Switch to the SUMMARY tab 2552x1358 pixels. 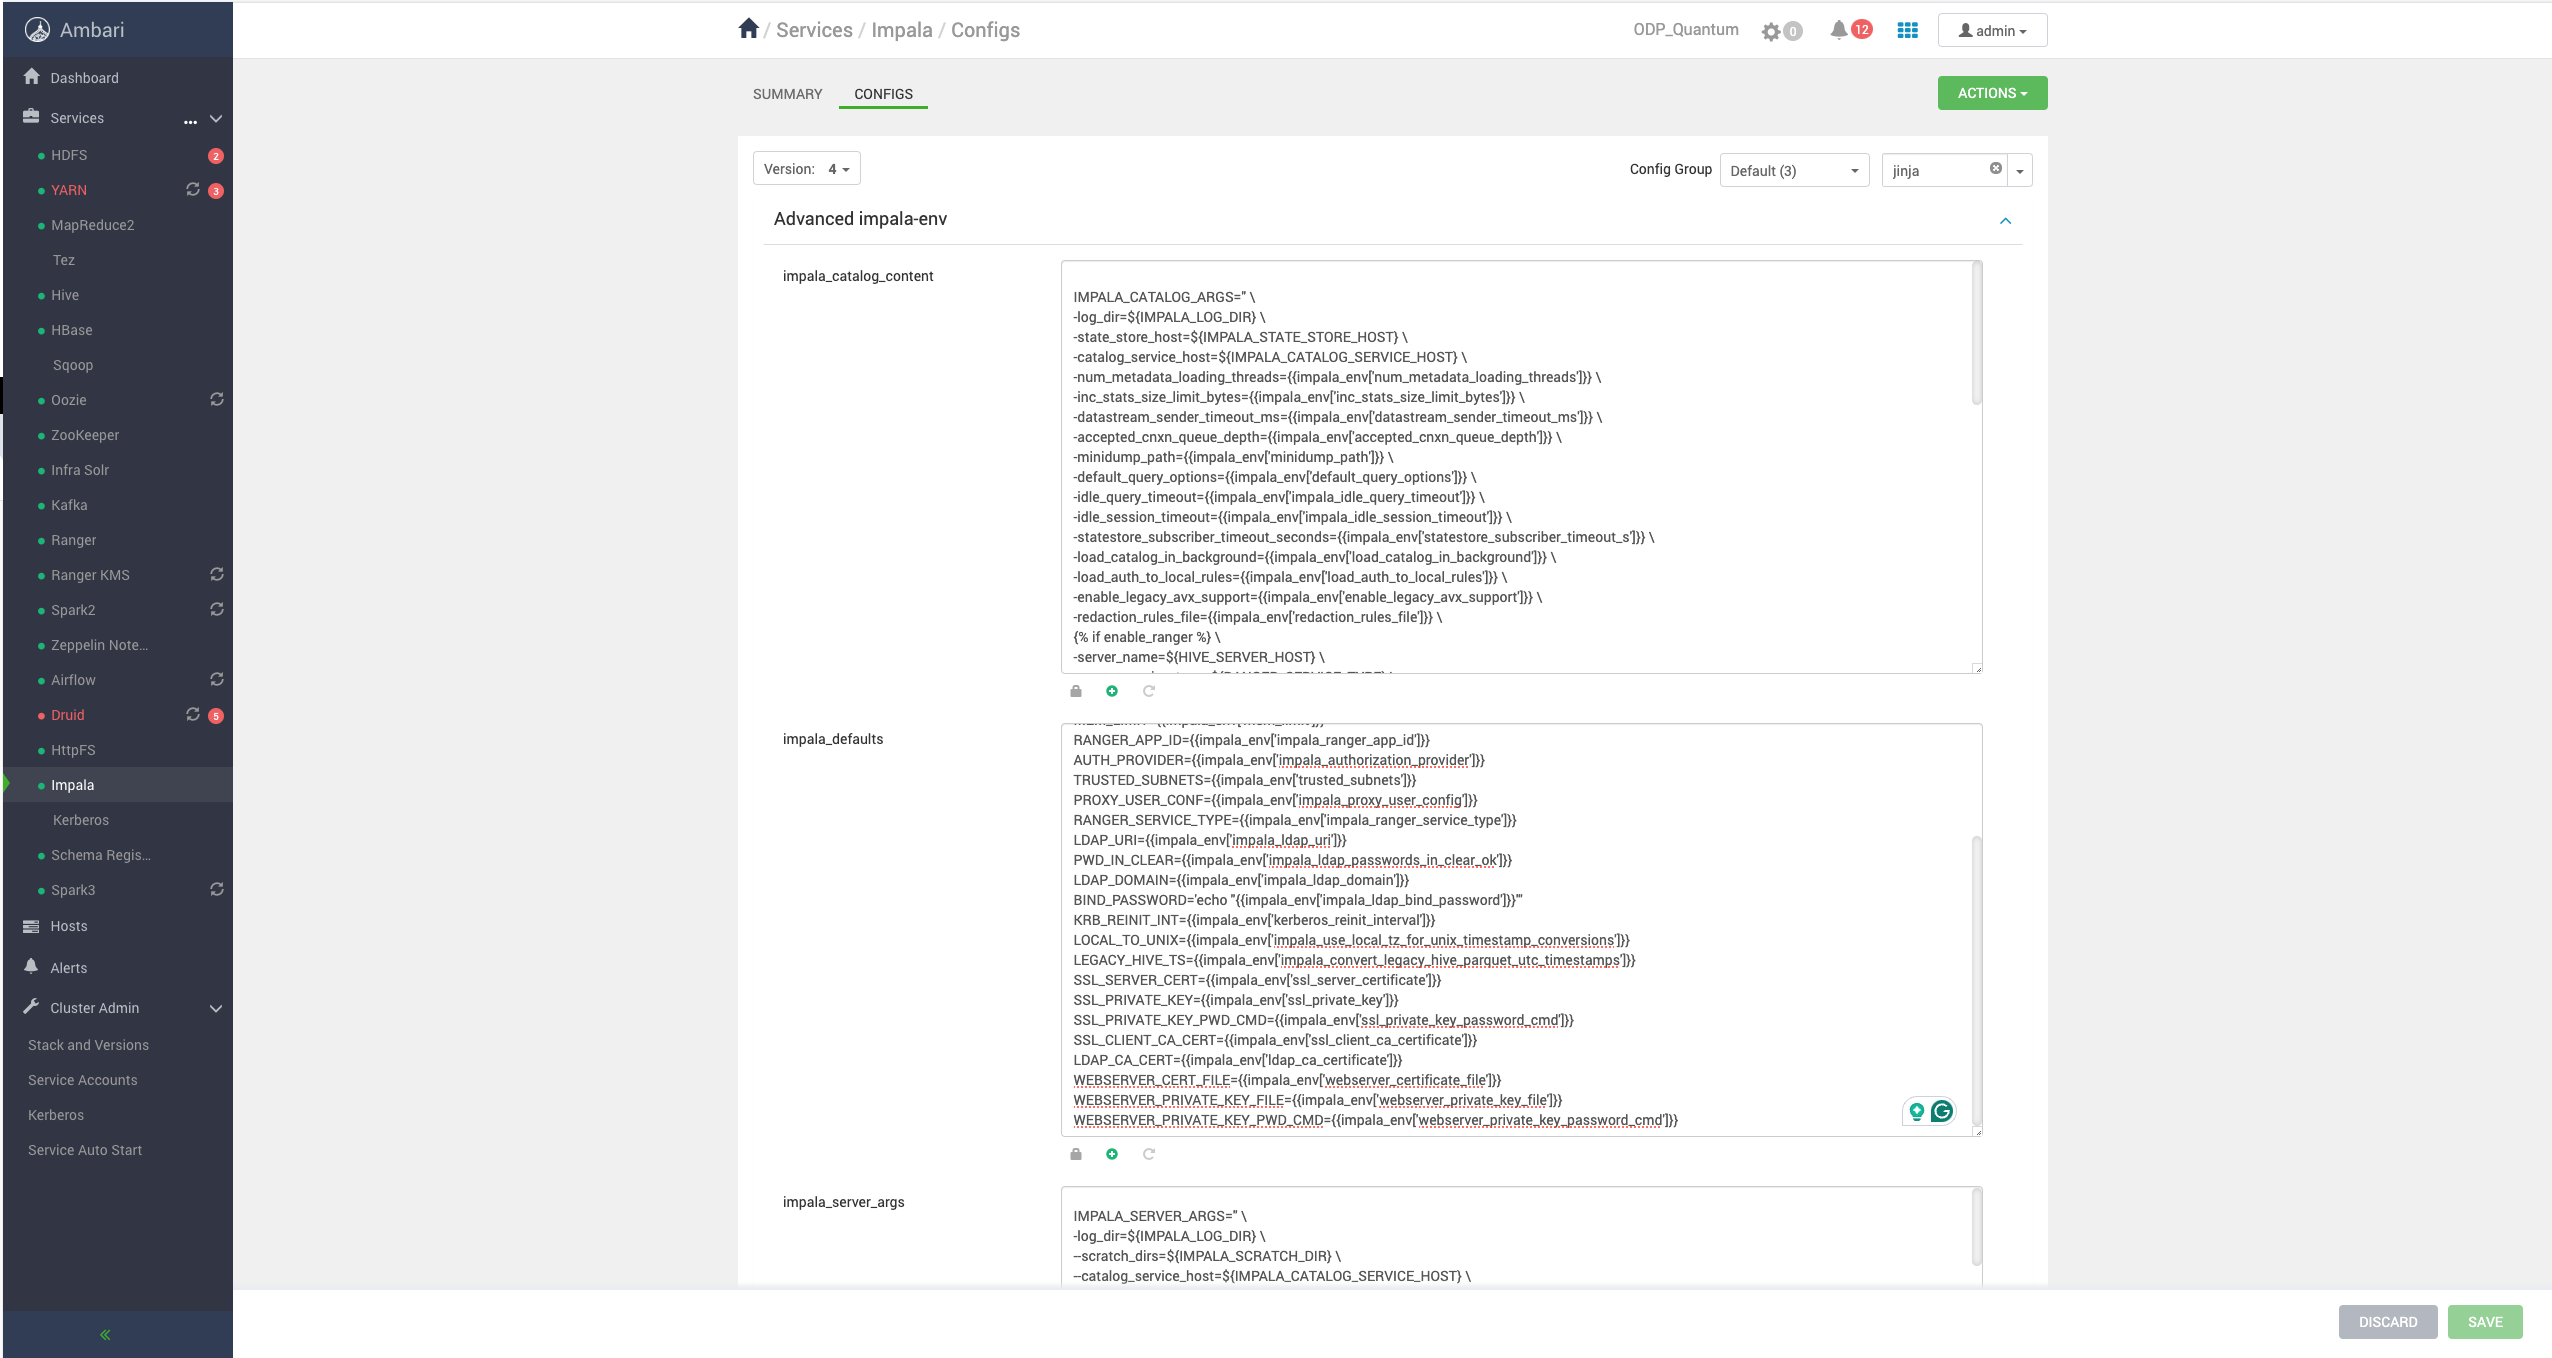point(787,94)
